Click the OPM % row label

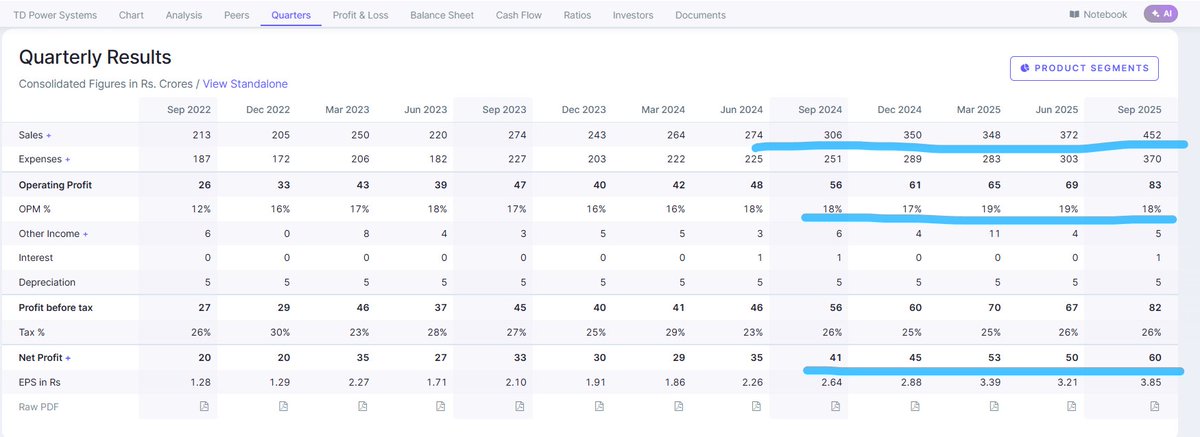pyautogui.click(x=37, y=209)
